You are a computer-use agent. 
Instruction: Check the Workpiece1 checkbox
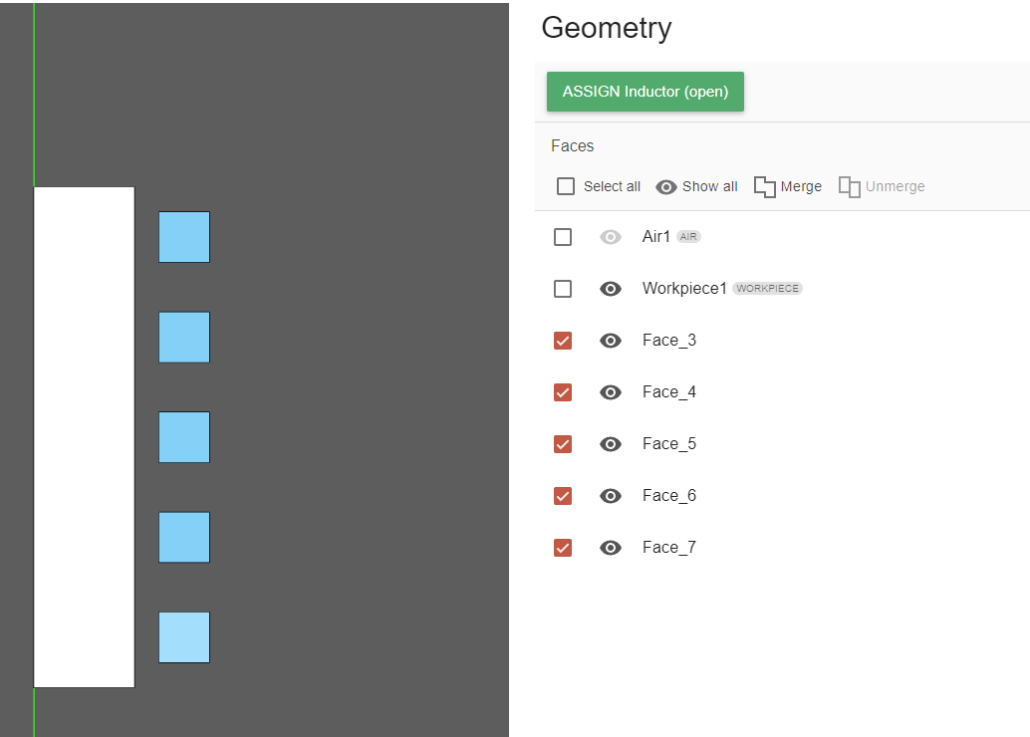(x=563, y=289)
